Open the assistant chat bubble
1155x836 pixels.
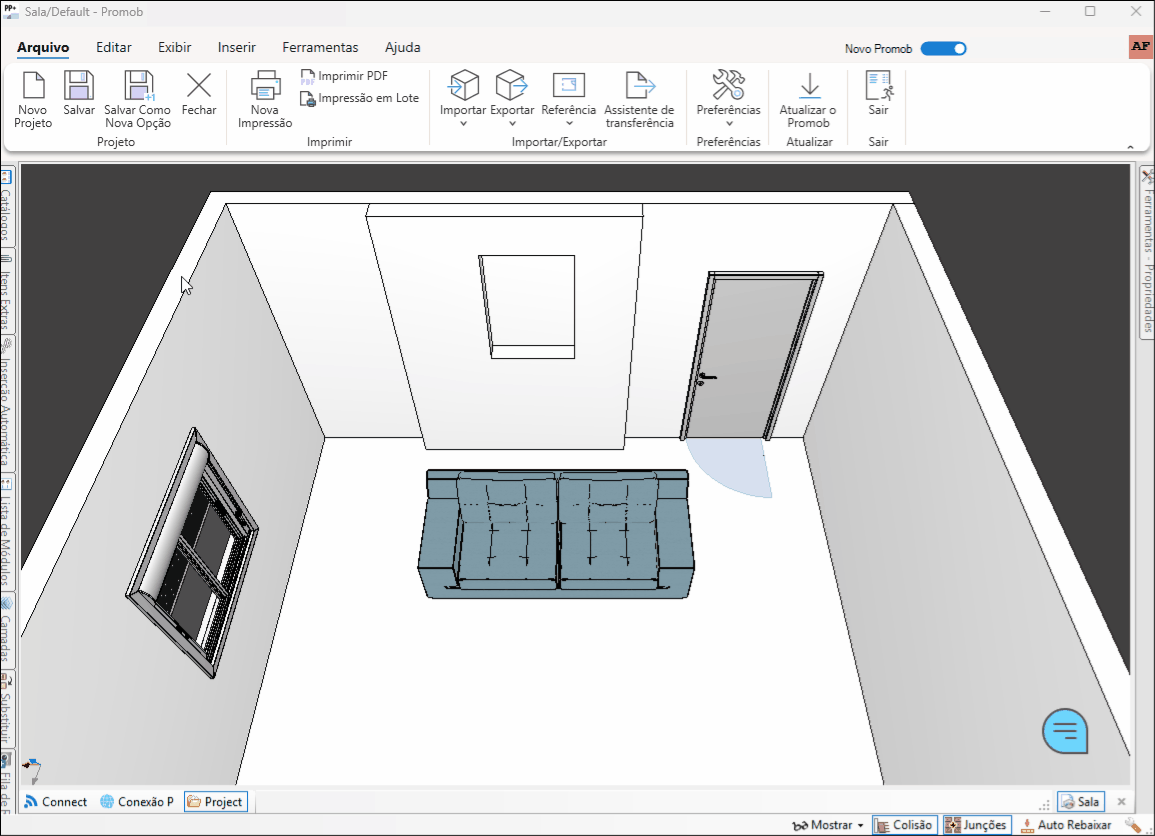pos(1065,731)
